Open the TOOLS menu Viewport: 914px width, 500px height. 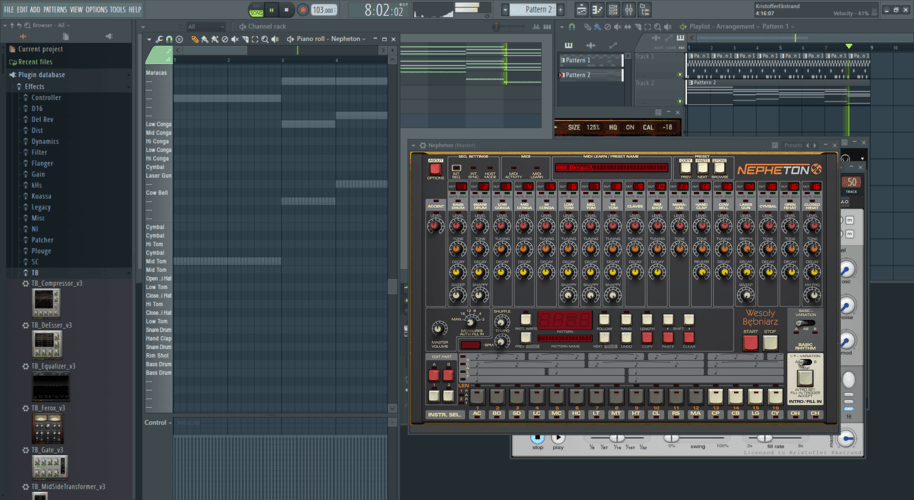118,10
